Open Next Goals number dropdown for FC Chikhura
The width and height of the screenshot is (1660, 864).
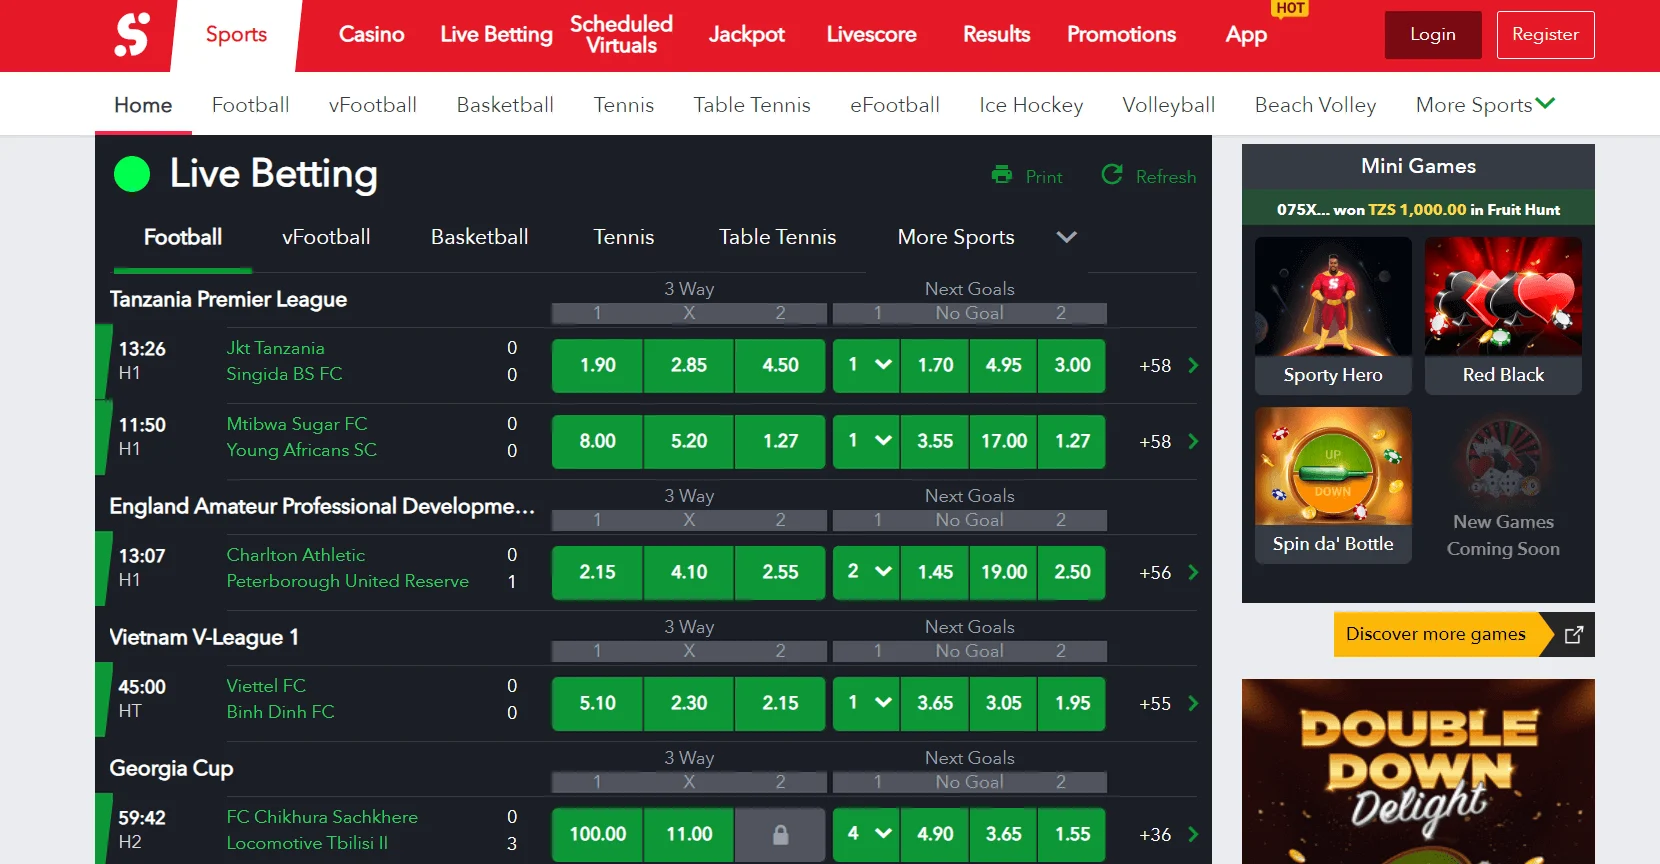867,834
